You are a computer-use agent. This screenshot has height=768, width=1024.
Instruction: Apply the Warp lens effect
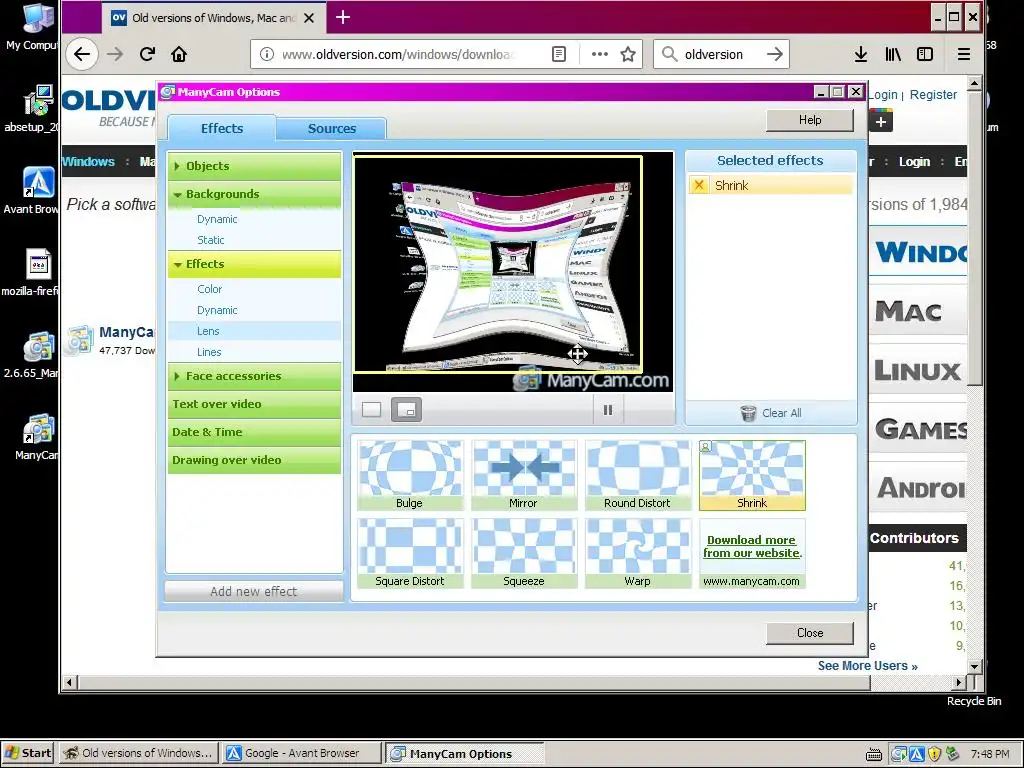[x=637, y=553]
